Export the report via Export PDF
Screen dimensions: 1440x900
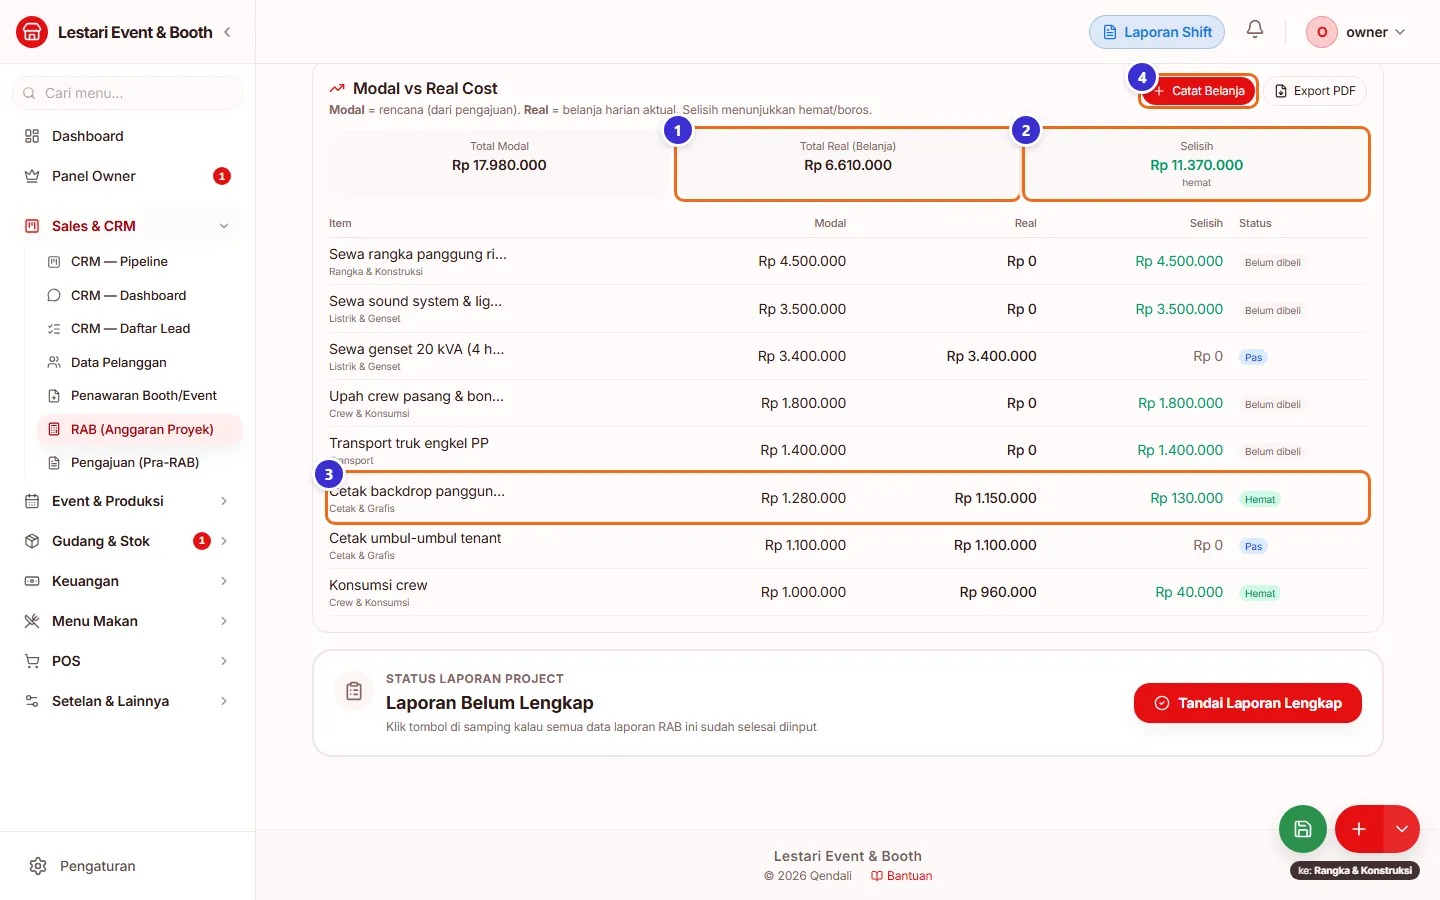coord(1315,91)
